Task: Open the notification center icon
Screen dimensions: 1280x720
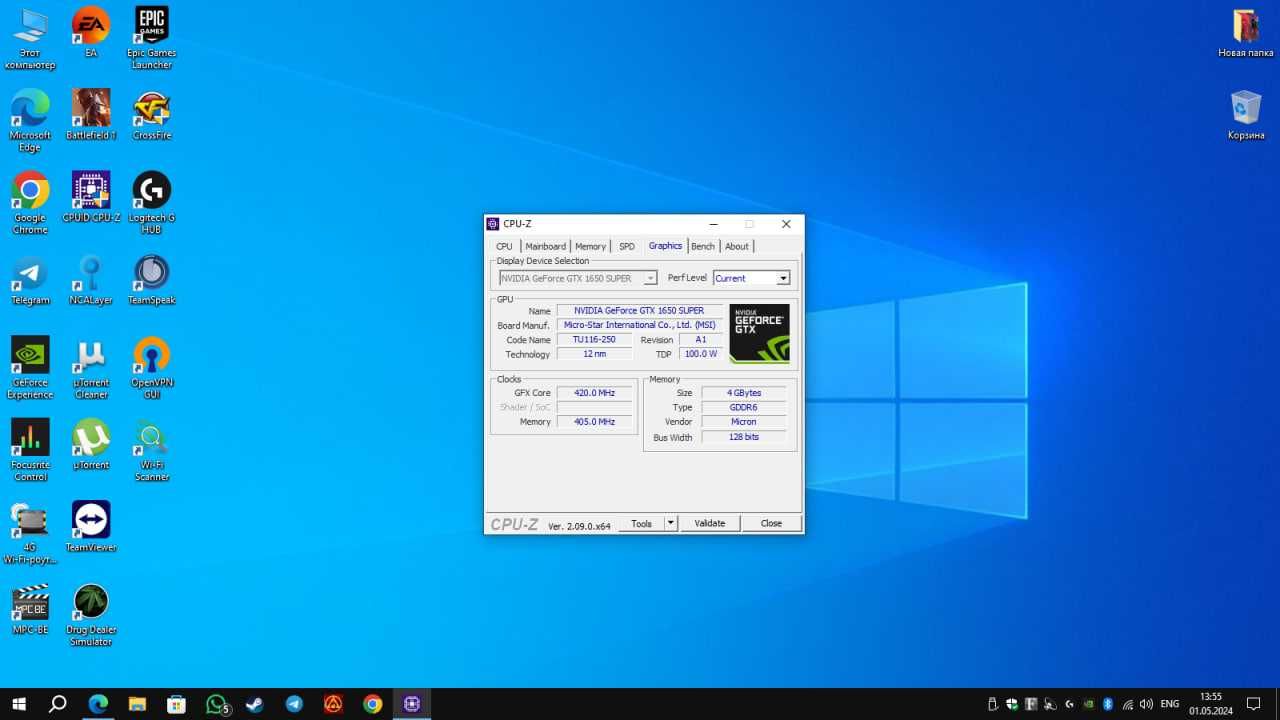Action: click(x=1253, y=704)
